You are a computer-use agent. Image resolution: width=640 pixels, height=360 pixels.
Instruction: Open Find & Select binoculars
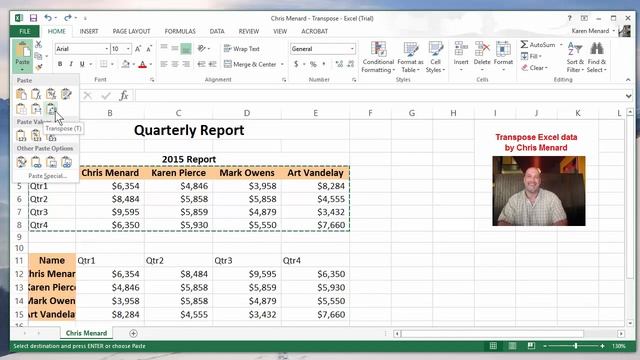597,57
